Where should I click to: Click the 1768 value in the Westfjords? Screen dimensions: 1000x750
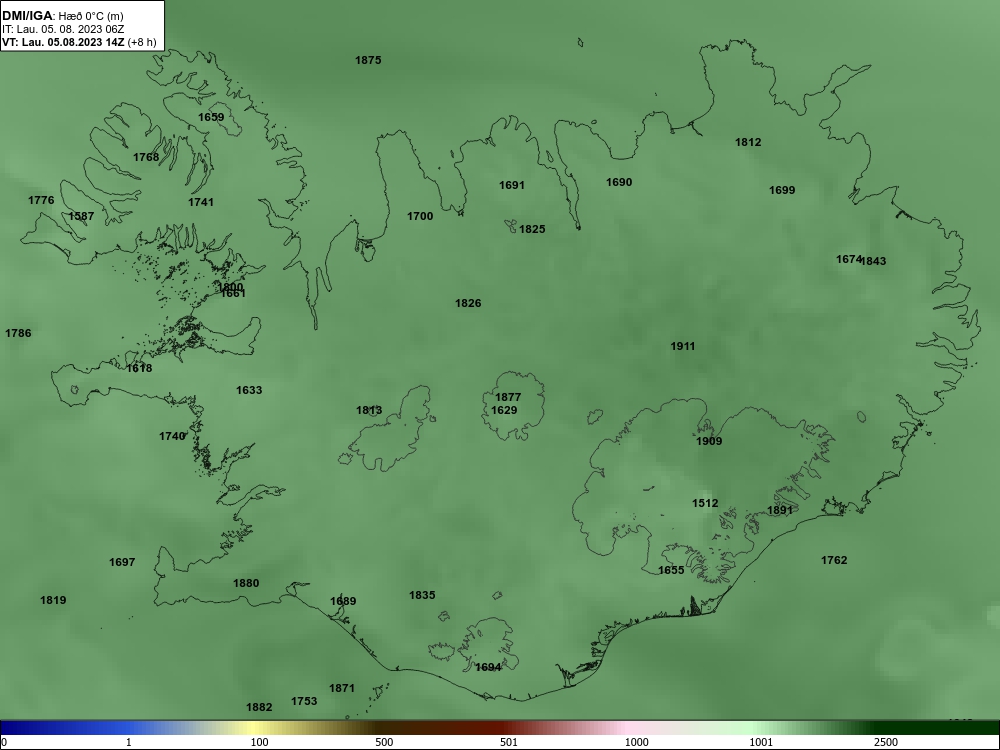click(146, 158)
